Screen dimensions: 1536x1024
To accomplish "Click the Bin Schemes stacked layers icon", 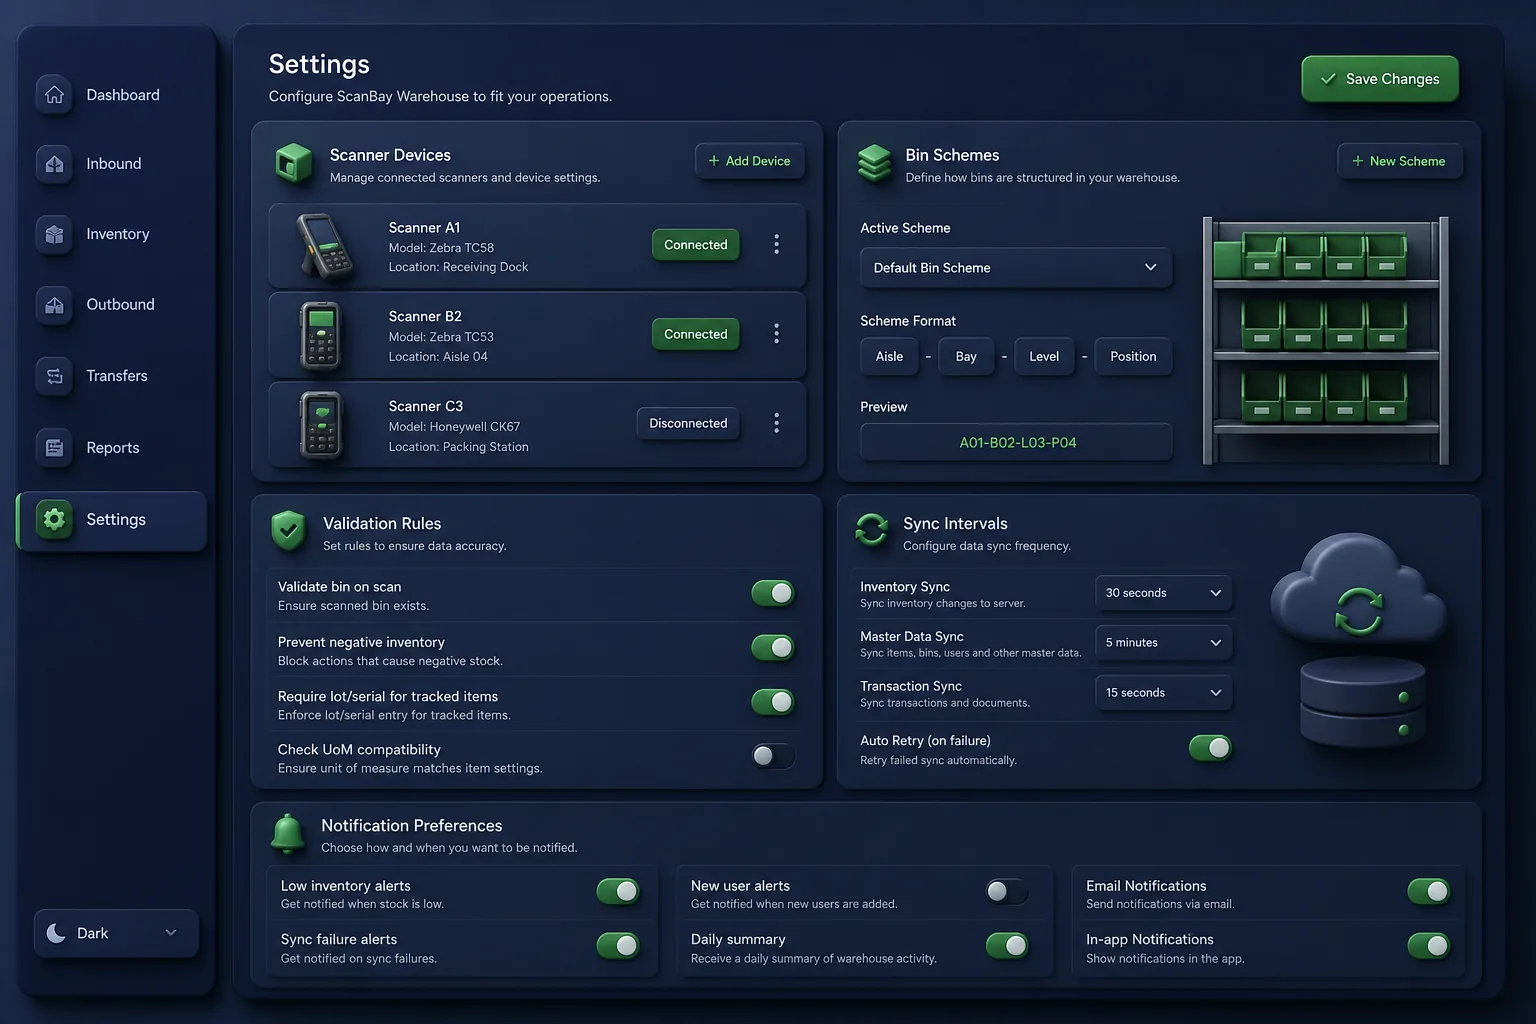I will 874,163.
